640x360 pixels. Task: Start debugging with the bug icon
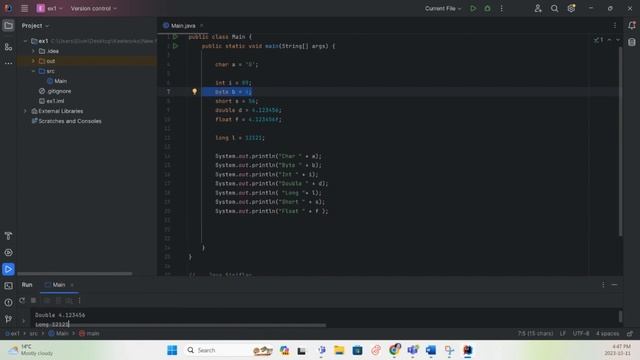(487, 8)
